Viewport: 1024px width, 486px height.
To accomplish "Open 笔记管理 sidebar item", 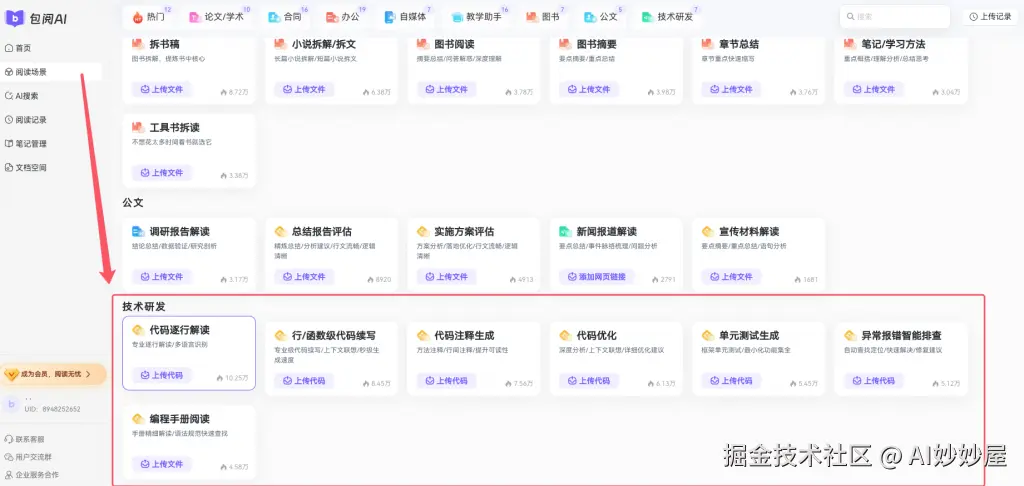I will tap(25, 144).
